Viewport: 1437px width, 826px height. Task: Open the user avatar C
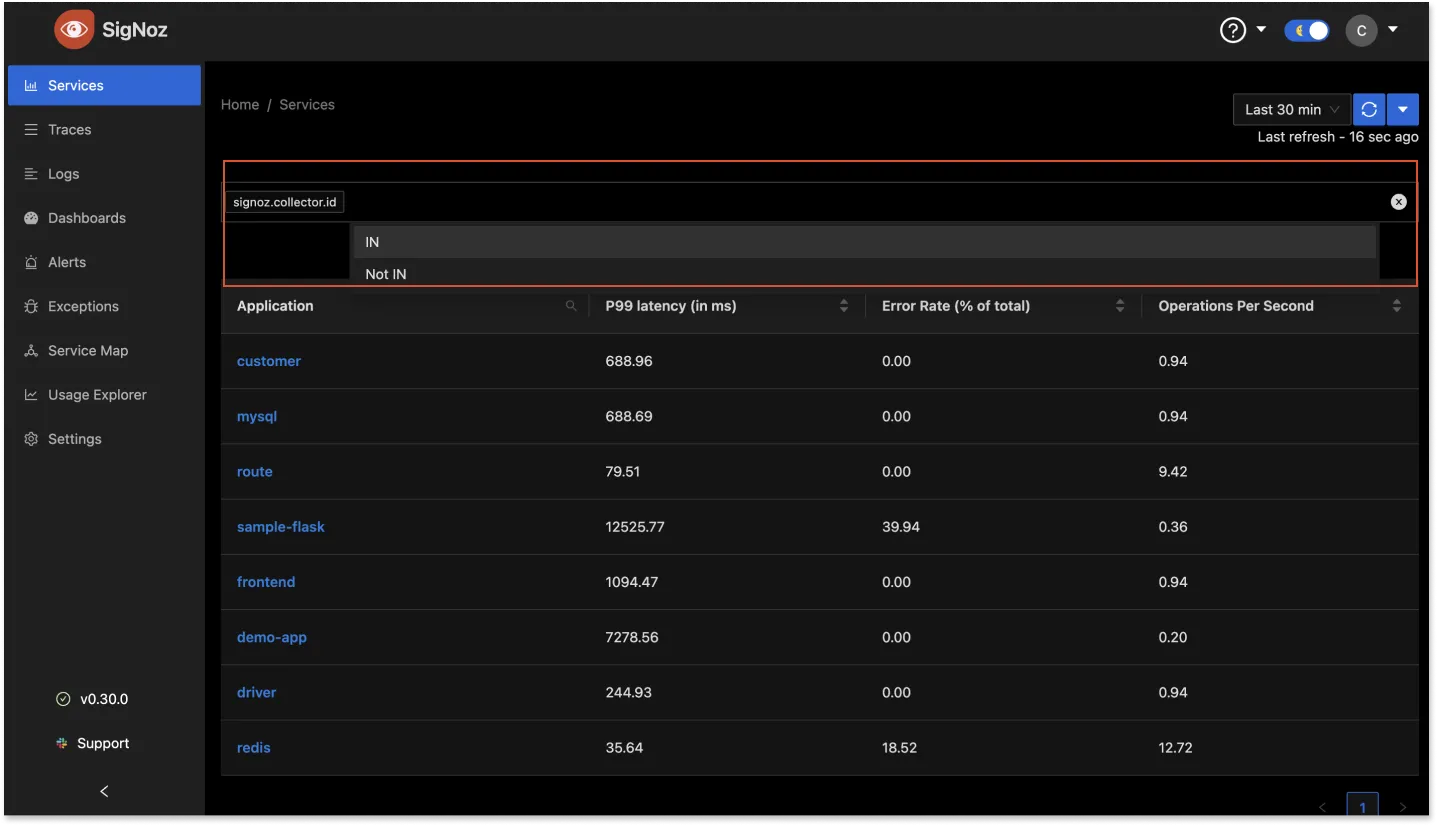(1361, 30)
